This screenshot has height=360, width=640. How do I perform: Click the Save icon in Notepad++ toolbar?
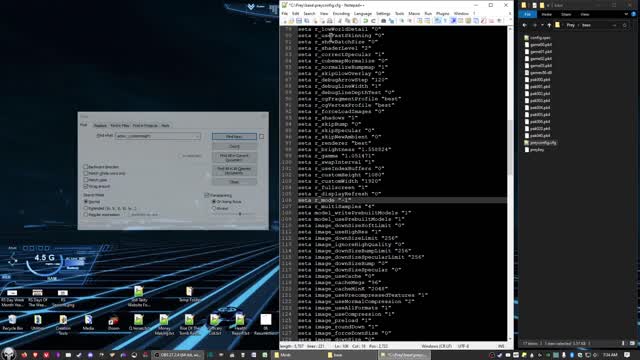[x=299, y=21]
